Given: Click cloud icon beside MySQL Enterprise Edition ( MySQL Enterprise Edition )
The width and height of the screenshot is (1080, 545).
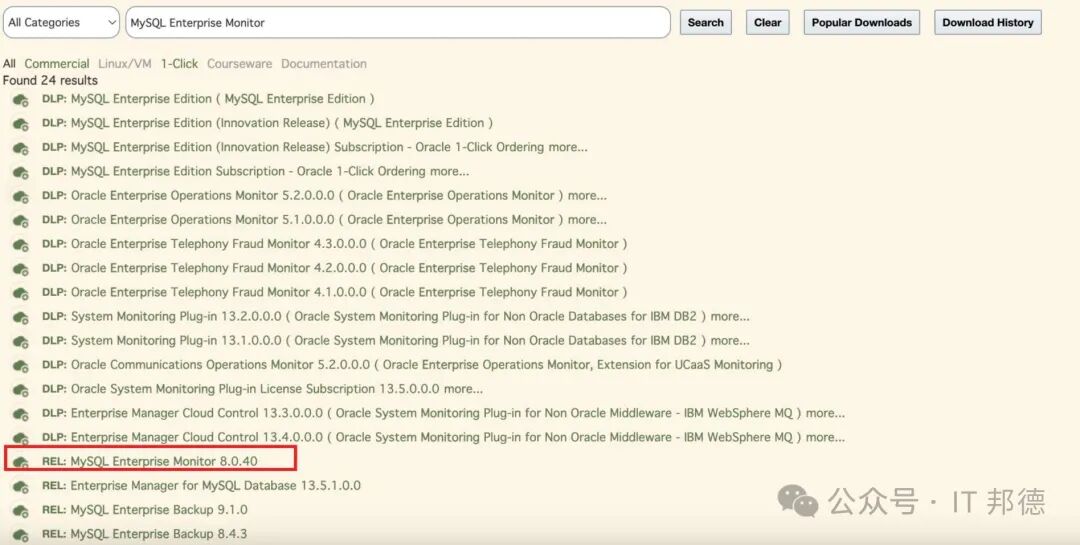Looking at the screenshot, I should pos(21,100).
